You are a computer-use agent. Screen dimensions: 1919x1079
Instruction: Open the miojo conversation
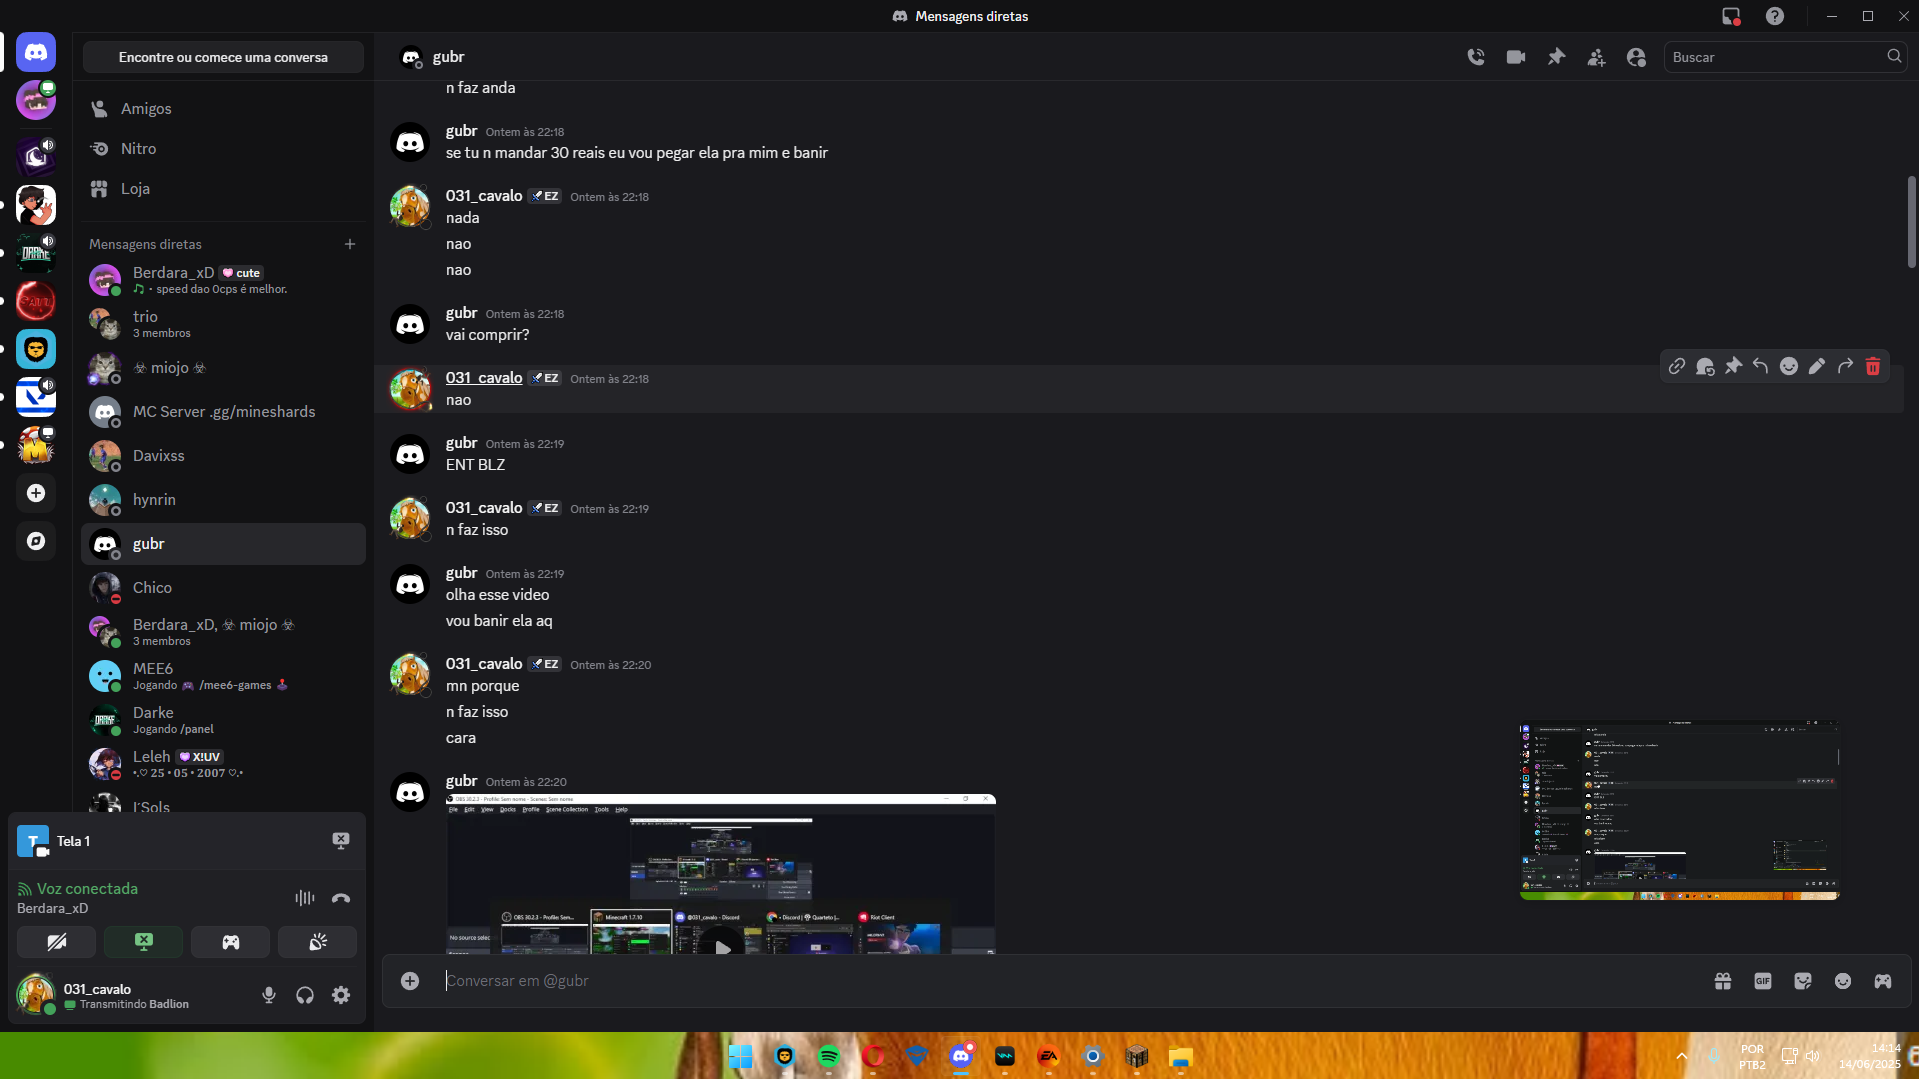pyautogui.click(x=223, y=368)
